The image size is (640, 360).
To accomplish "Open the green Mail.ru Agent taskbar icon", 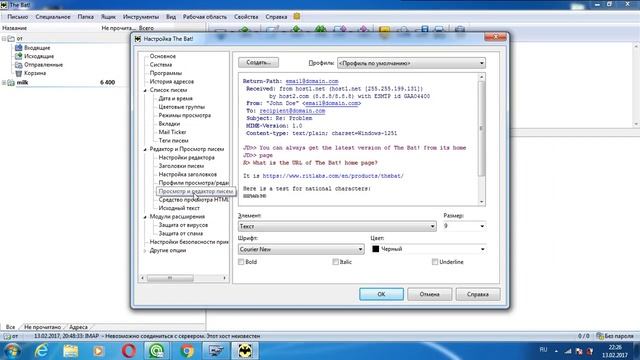I will [x=157, y=351].
